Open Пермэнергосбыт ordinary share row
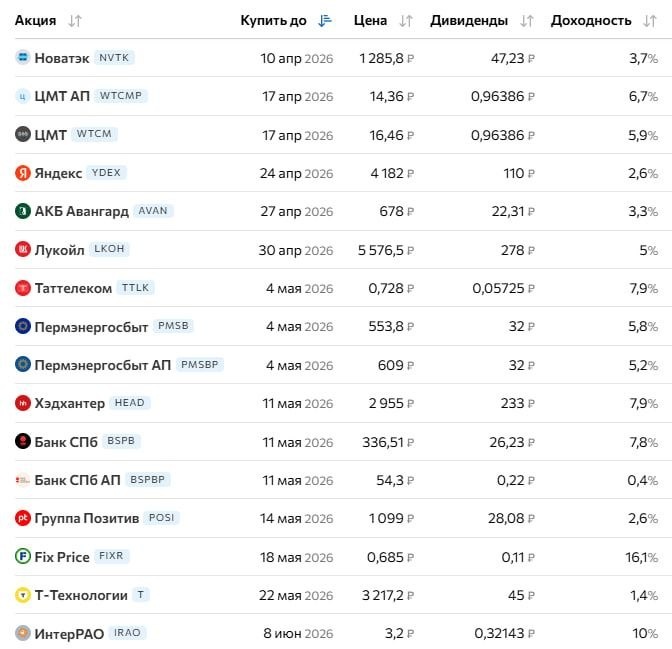 91,326
